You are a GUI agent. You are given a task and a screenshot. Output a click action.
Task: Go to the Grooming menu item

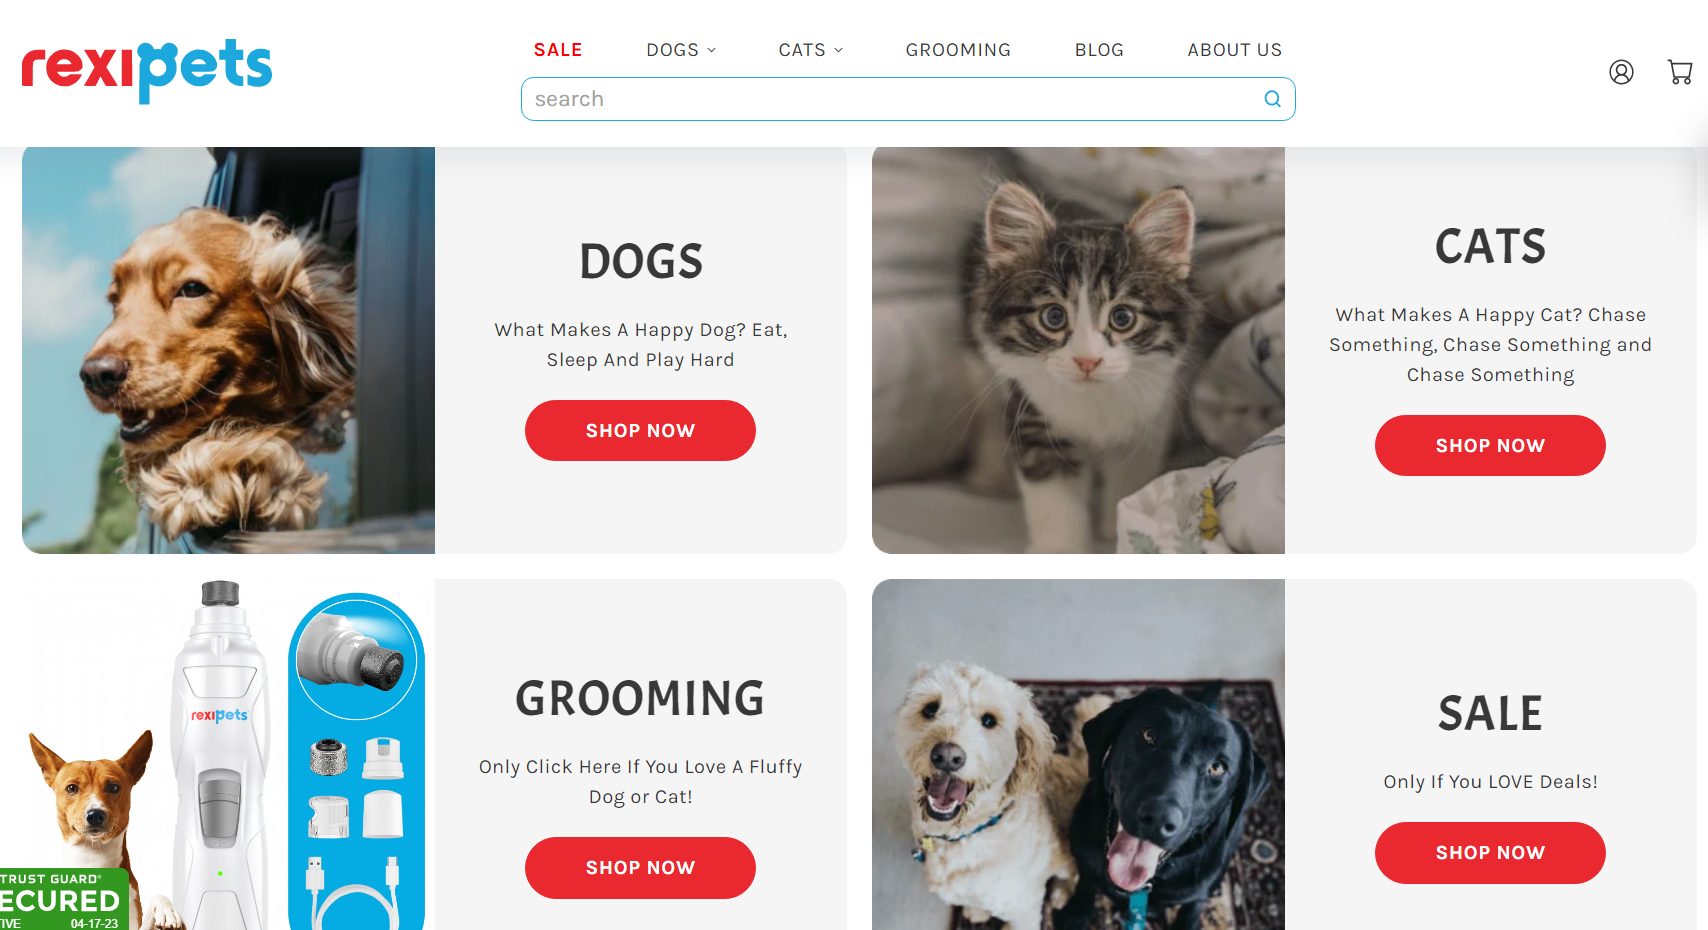[x=958, y=50]
